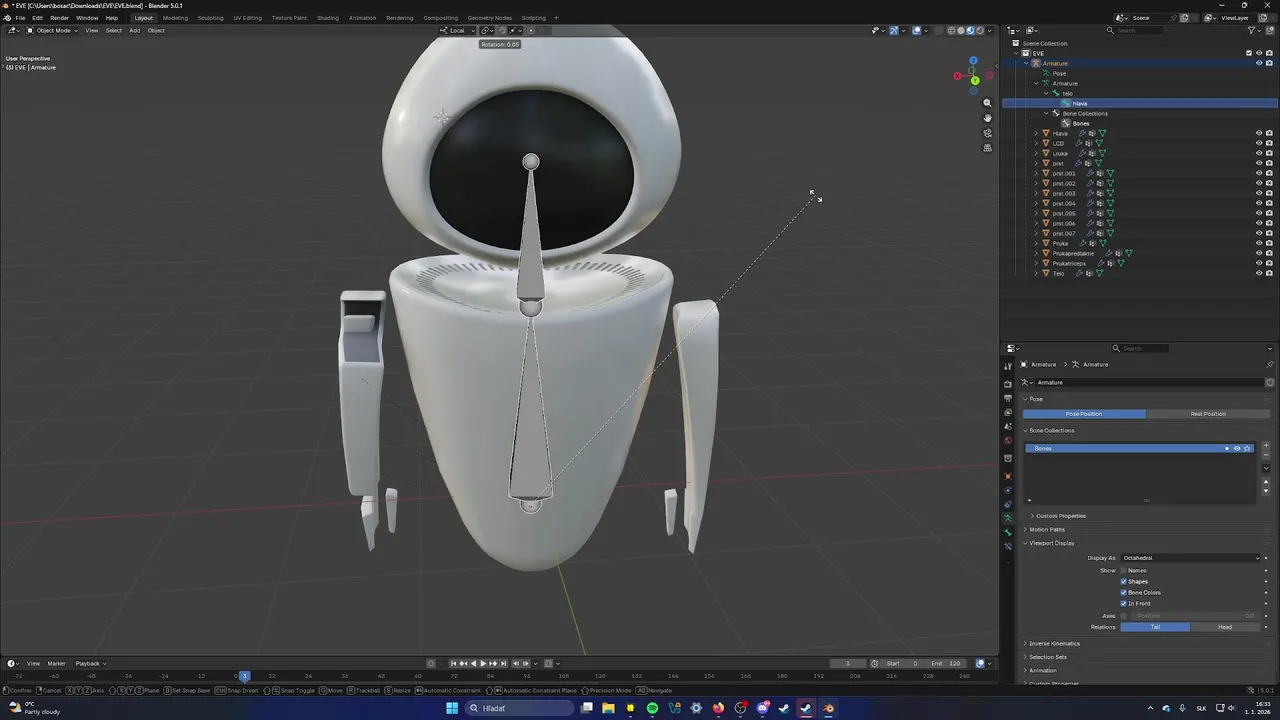Set Relations to Tail
The width and height of the screenshot is (1280, 720).
pyautogui.click(x=1155, y=627)
